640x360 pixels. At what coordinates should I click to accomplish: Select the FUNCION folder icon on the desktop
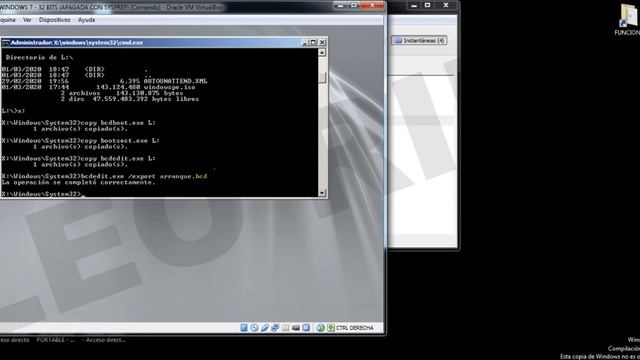(x=629, y=15)
